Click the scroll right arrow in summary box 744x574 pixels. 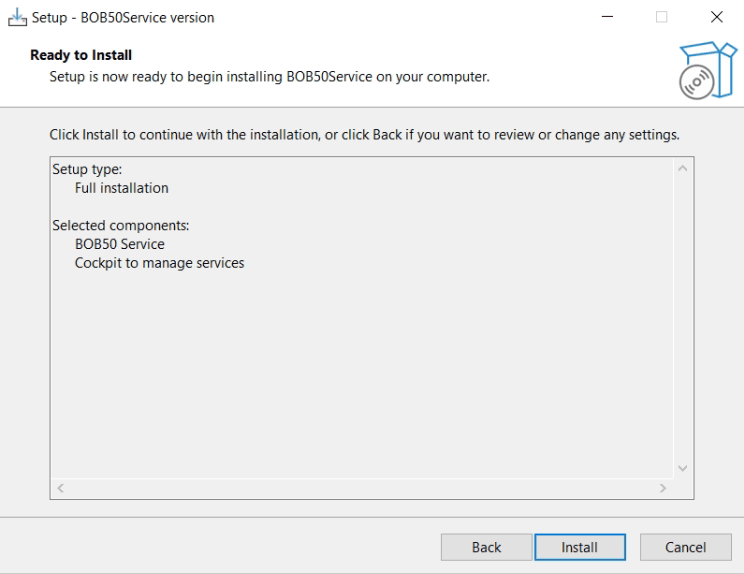[663, 488]
